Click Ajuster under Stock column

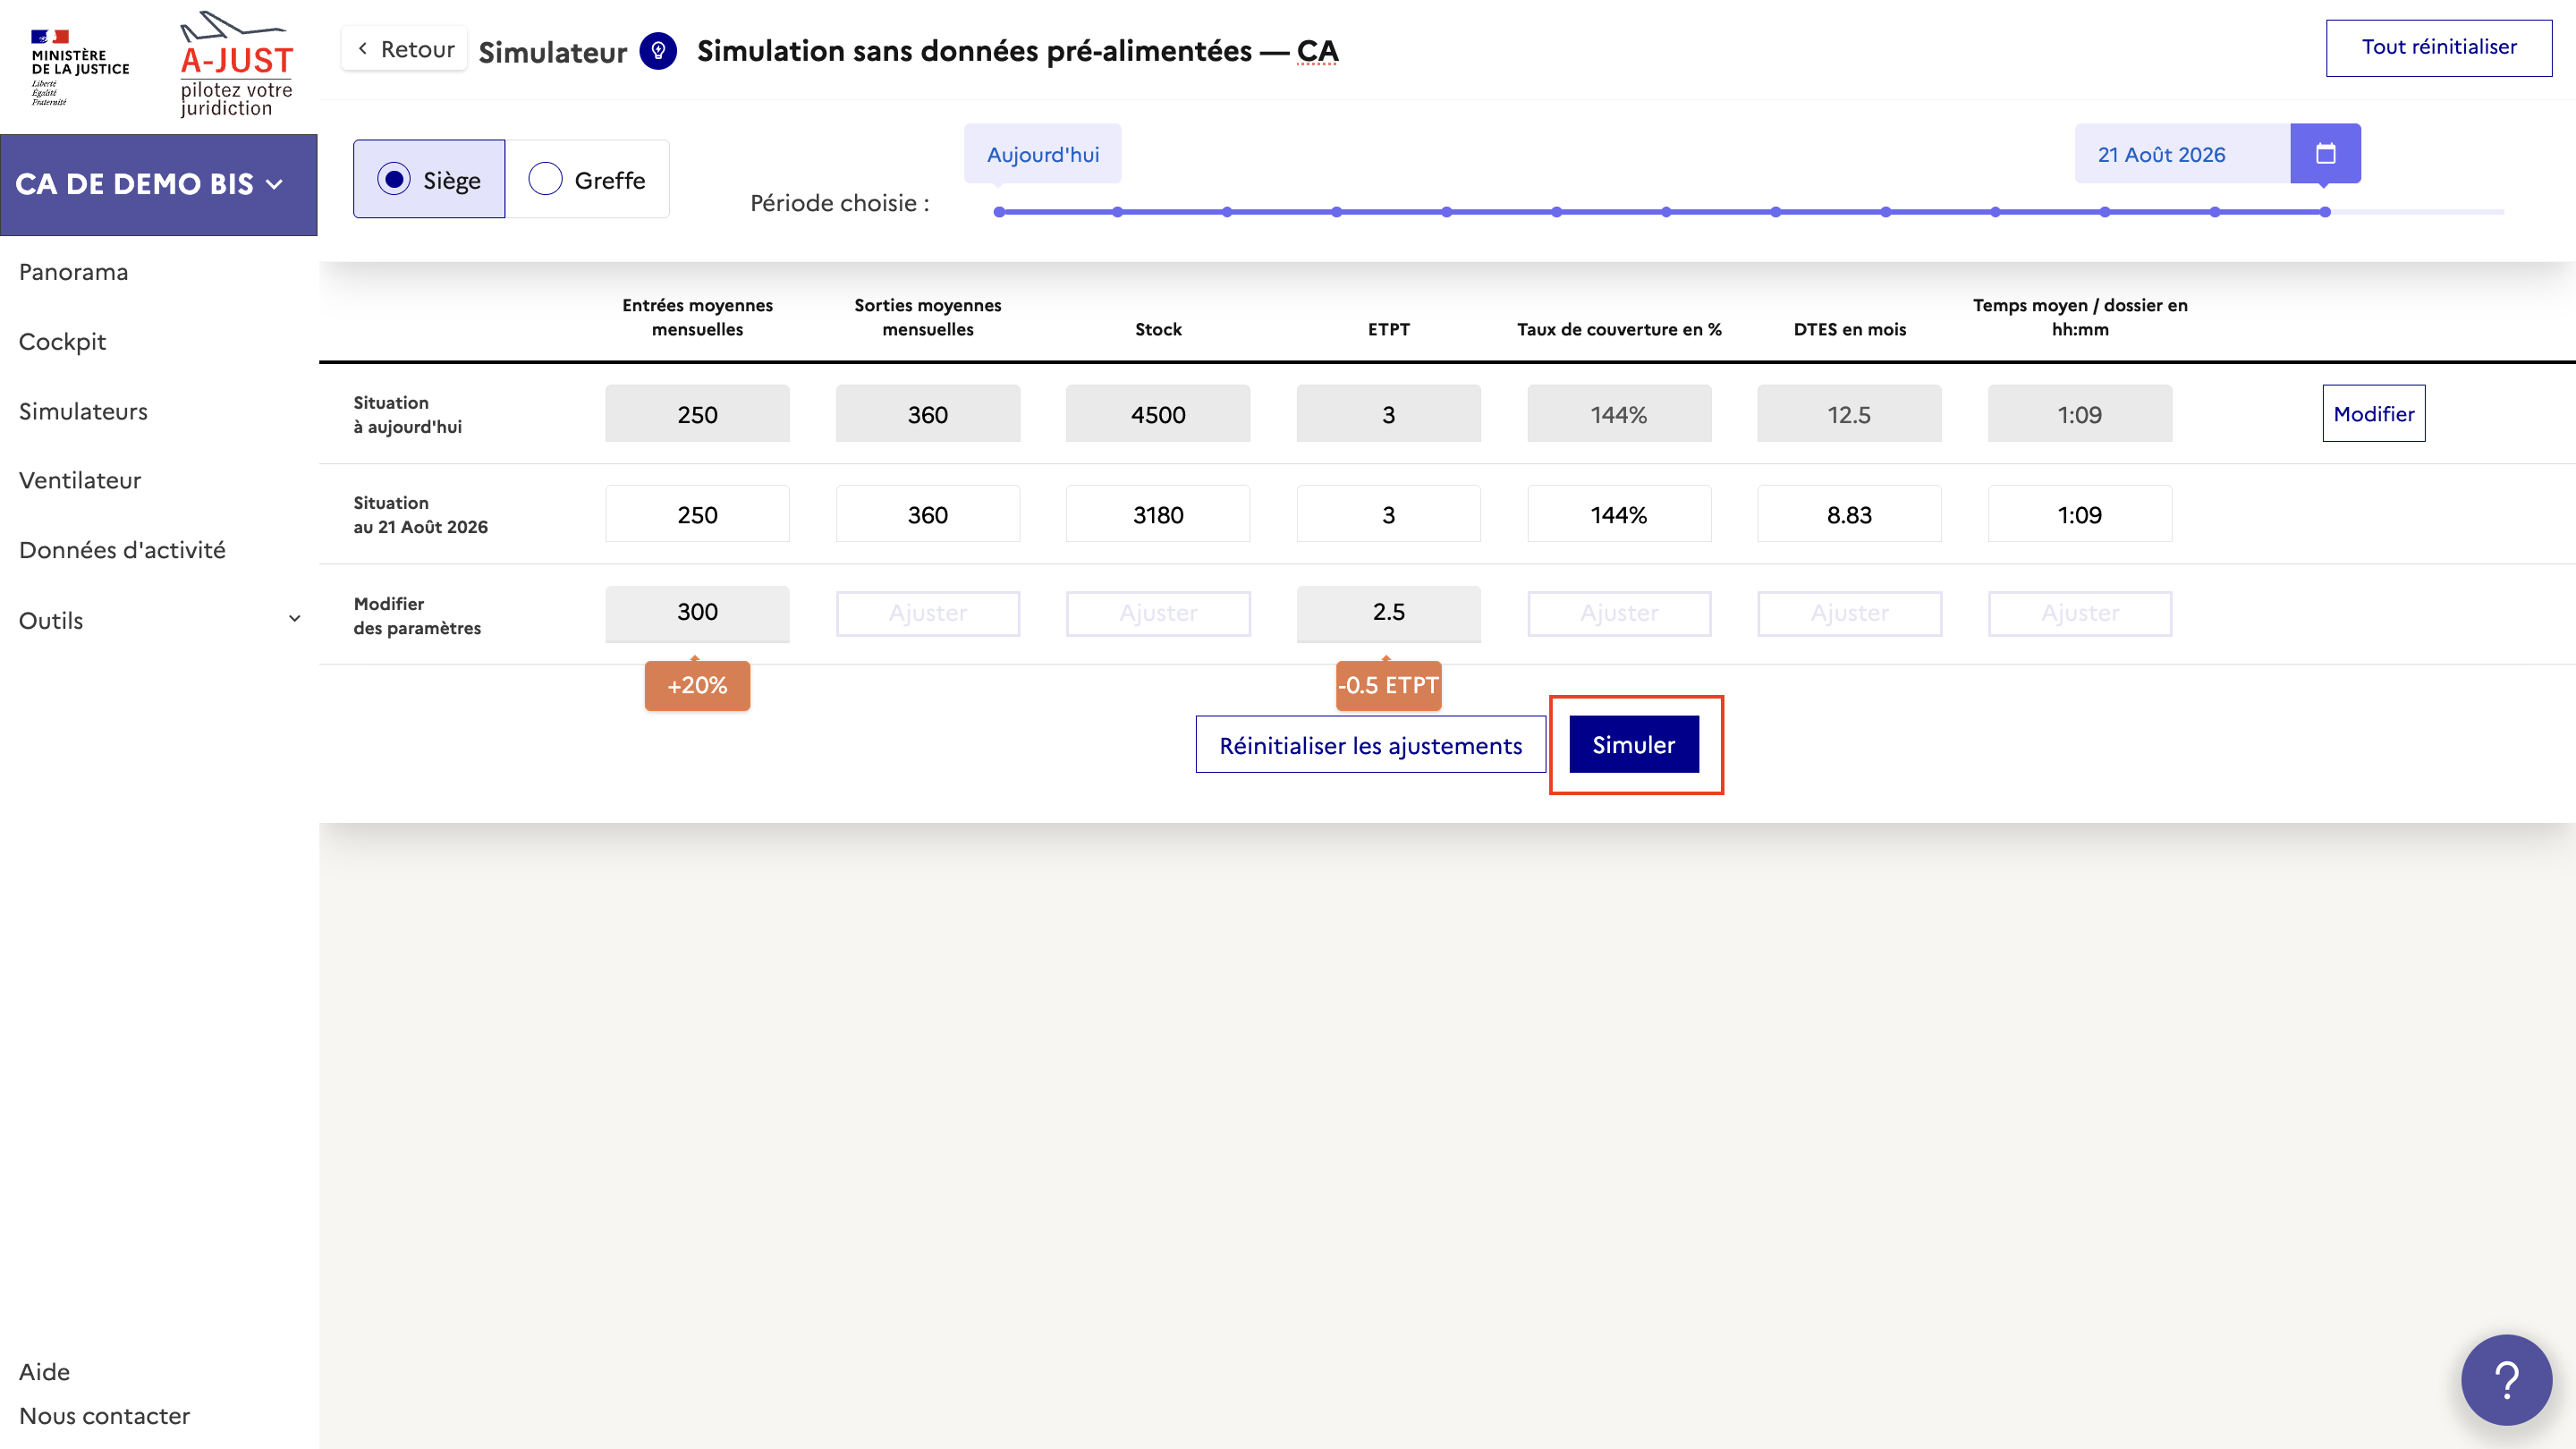click(x=1158, y=613)
